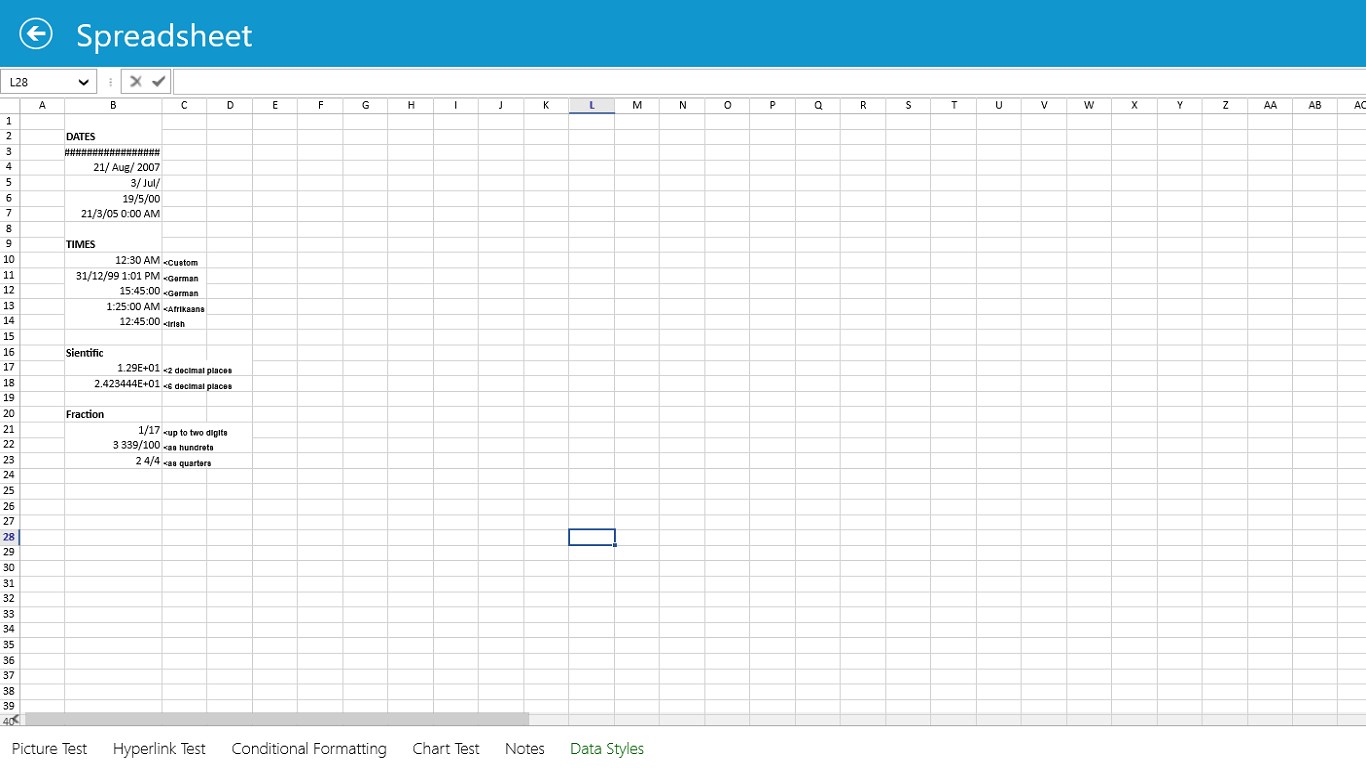
Task: Select the '<6 decimal places' cell
Action: (x=184, y=383)
